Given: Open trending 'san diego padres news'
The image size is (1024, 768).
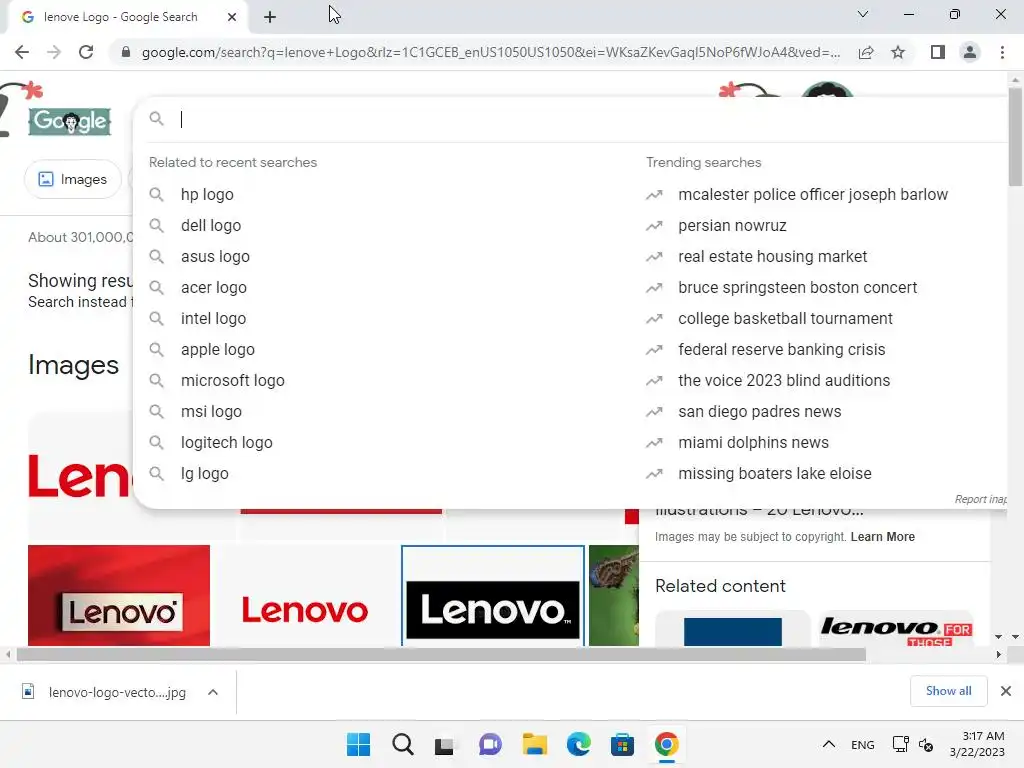Looking at the screenshot, I should (760, 411).
